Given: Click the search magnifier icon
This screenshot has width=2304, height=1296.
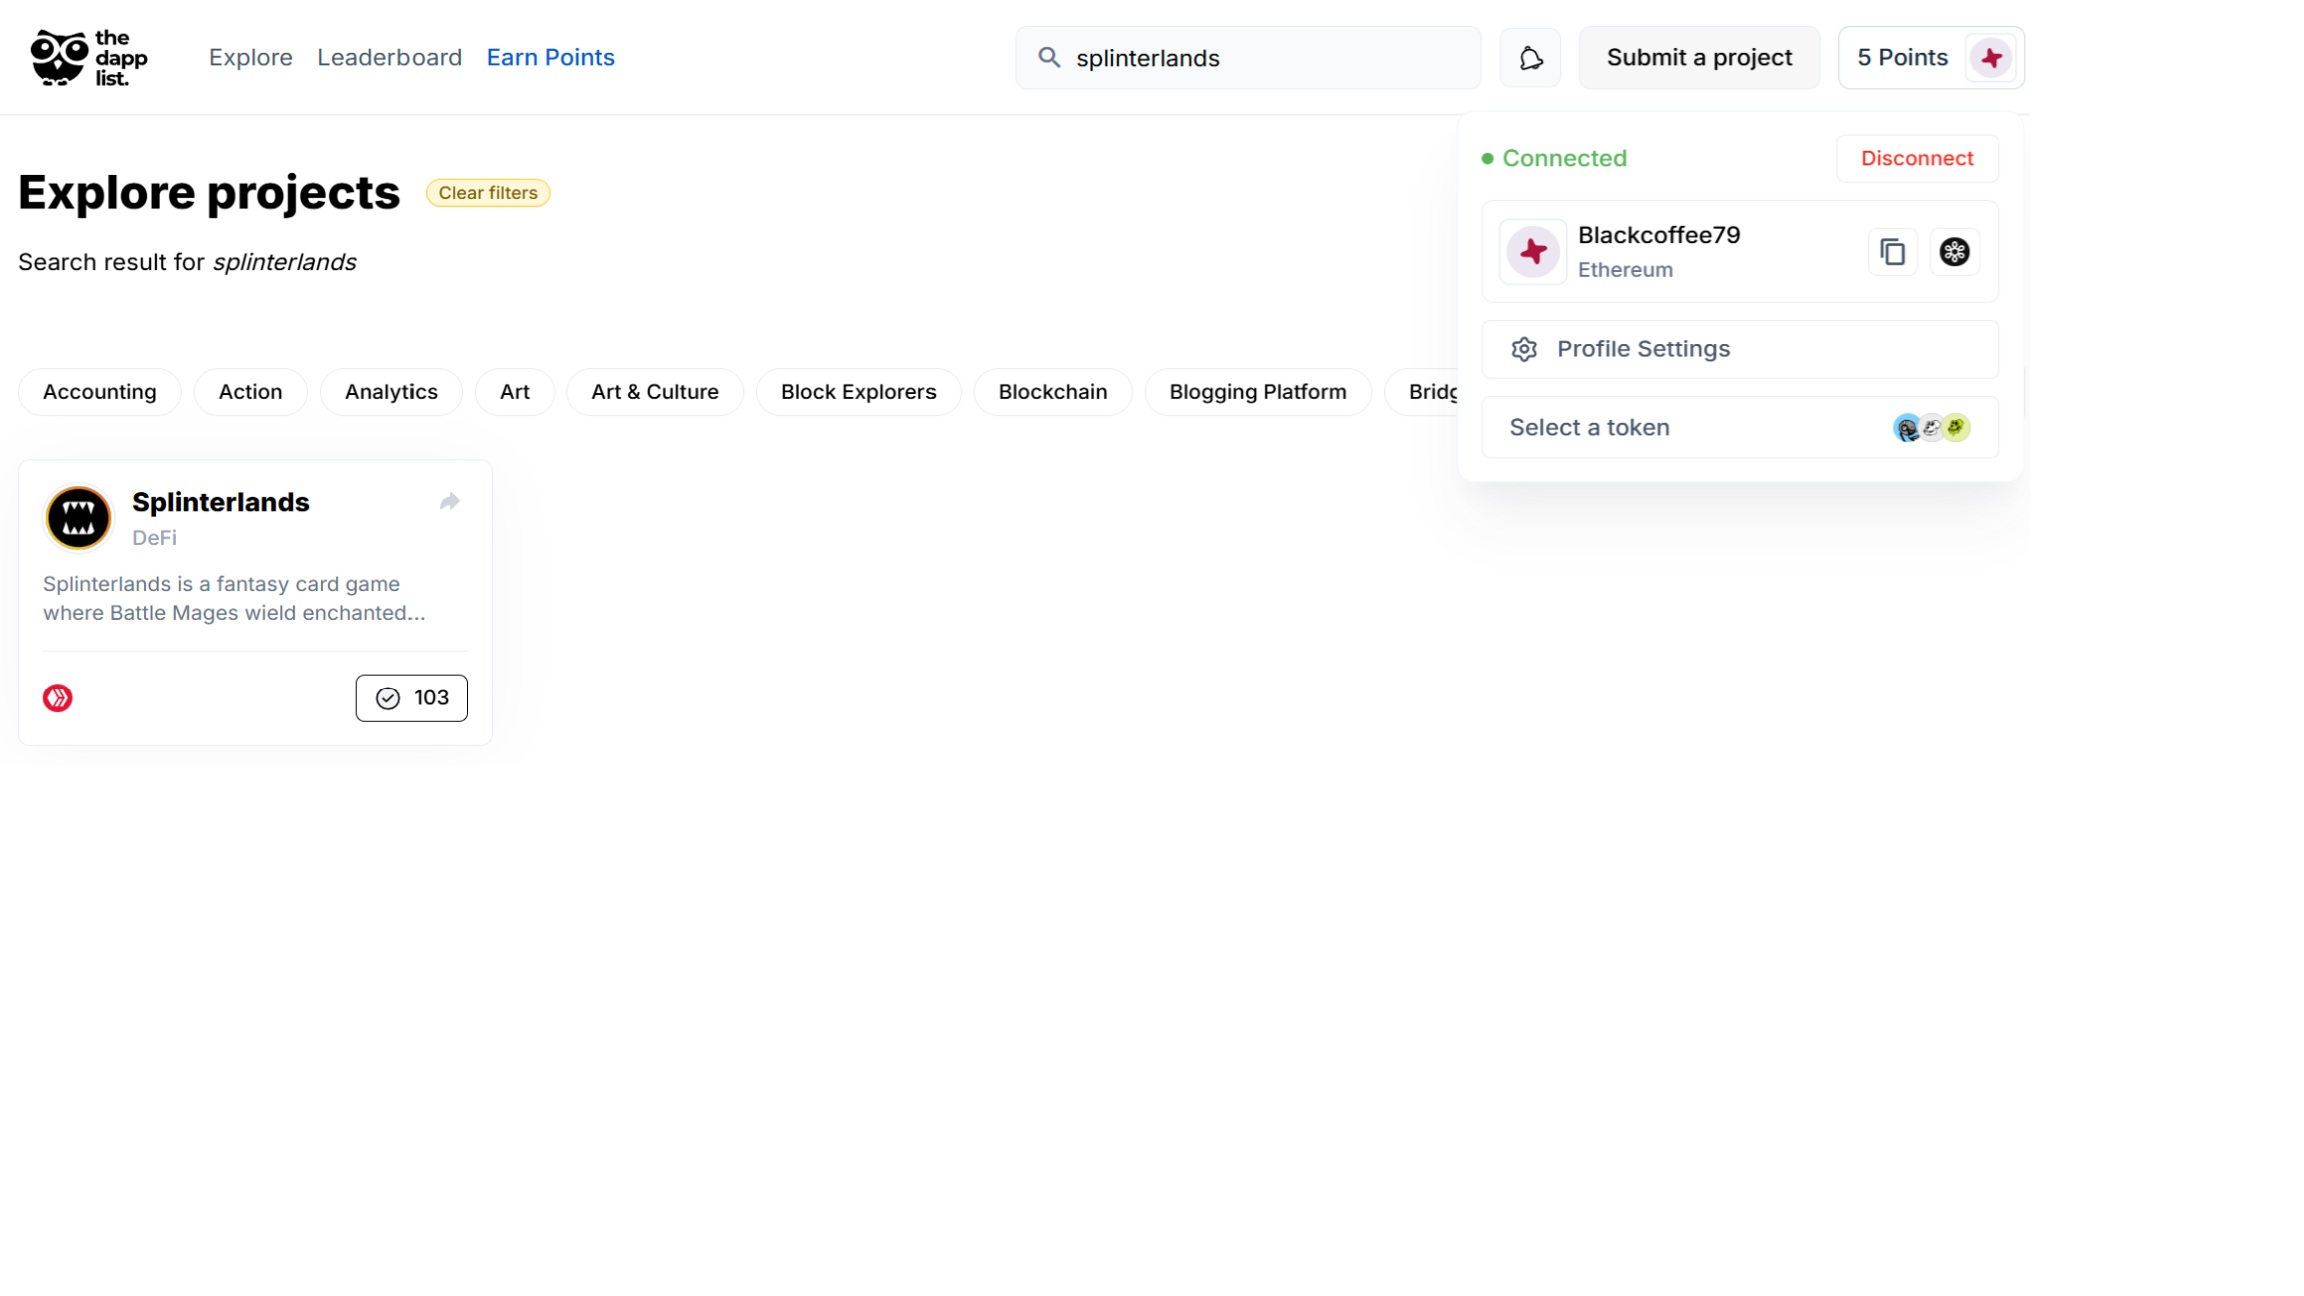Looking at the screenshot, I should [1048, 58].
